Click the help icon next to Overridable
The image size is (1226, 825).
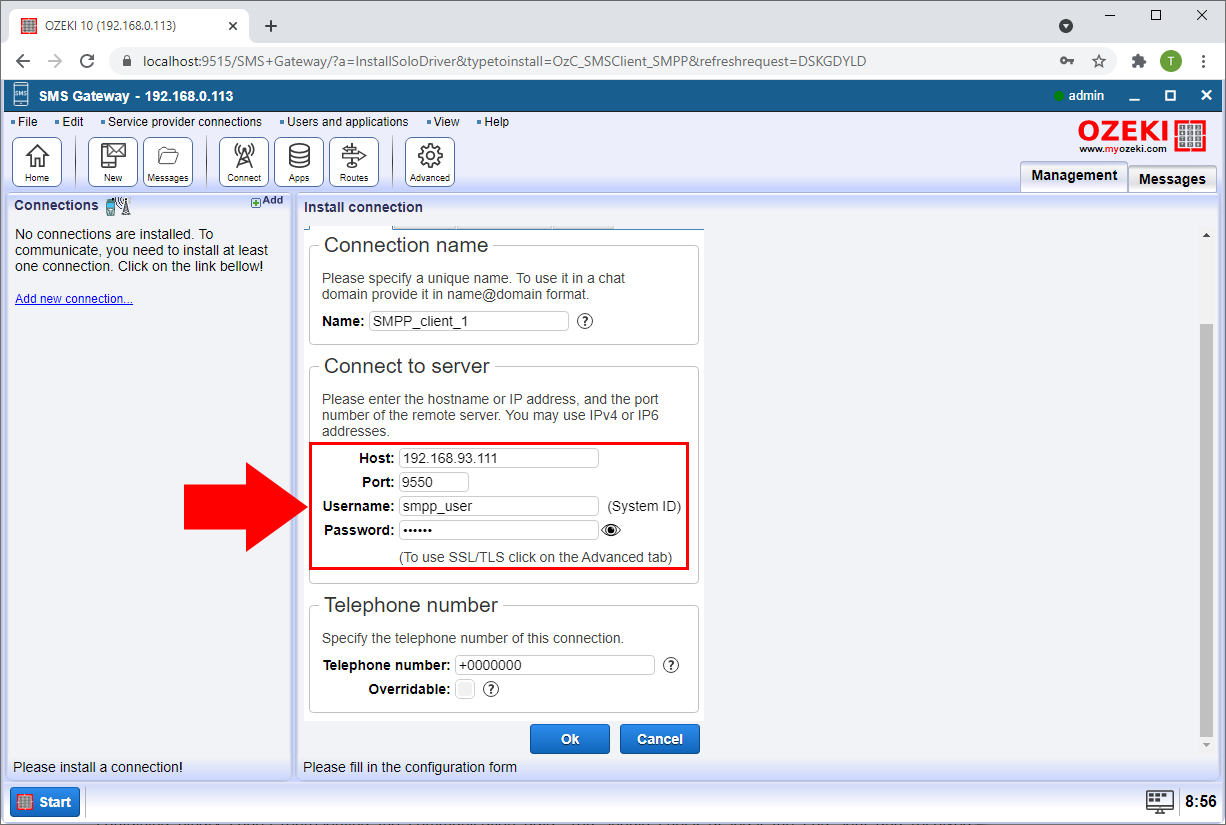coord(491,689)
